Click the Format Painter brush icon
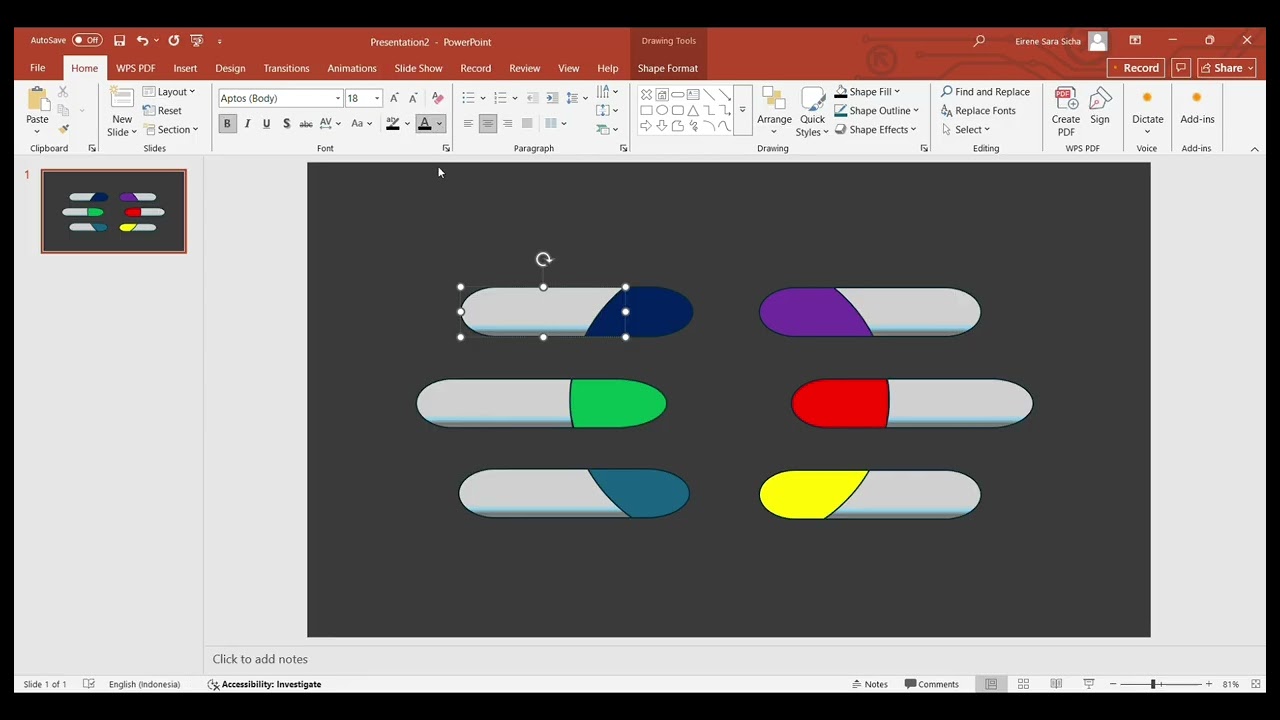The image size is (1280, 720). coord(63,129)
